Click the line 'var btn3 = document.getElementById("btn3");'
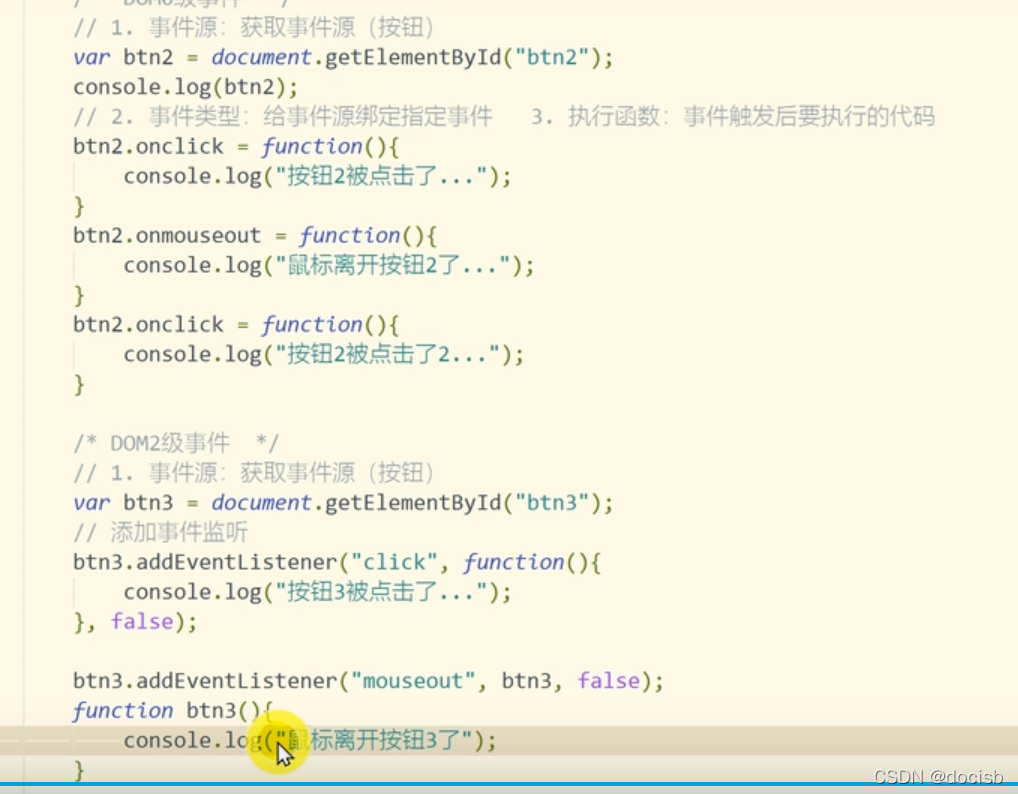 343,503
